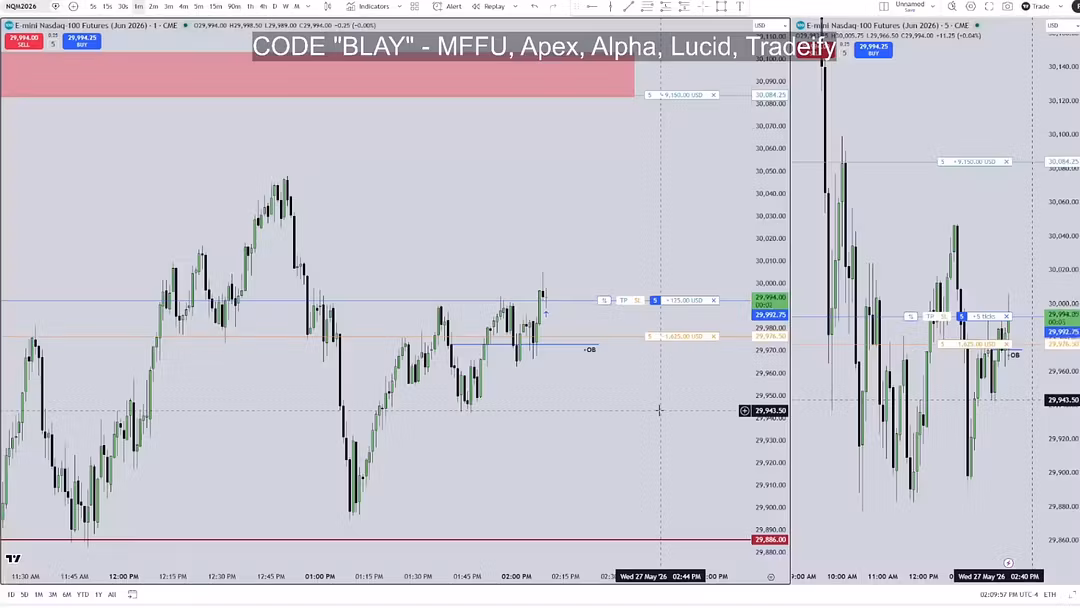Open the chart layout setup icon
Image resolution: width=1080 pixels, height=608 pixels.
(x=884, y=6)
